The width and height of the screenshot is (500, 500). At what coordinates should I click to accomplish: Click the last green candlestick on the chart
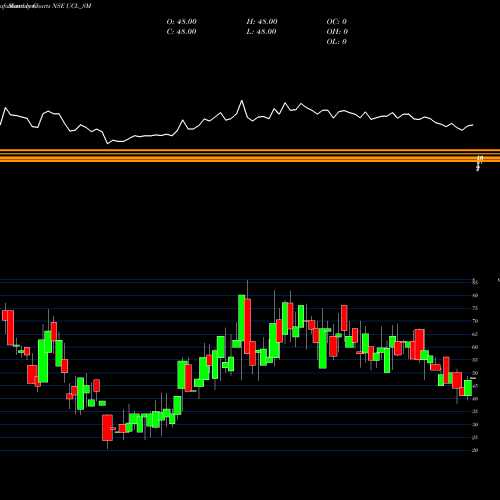pos(468,388)
